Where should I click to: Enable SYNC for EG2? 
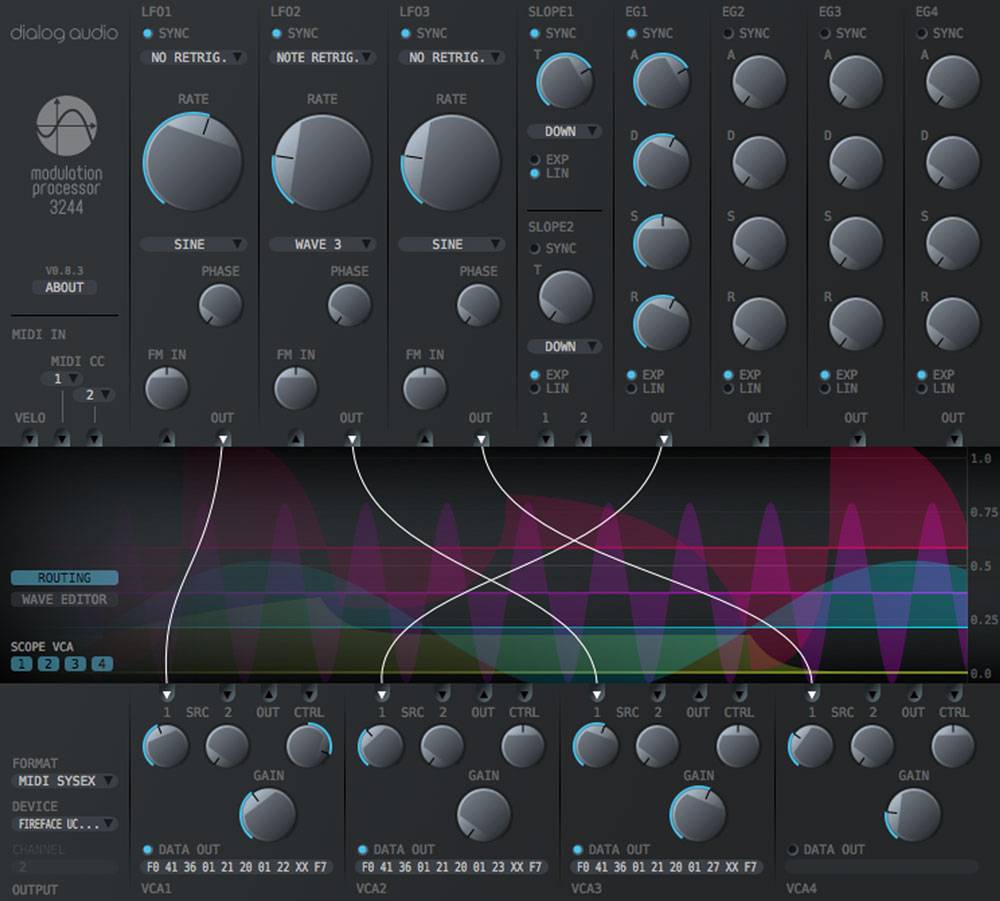pos(729,33)
